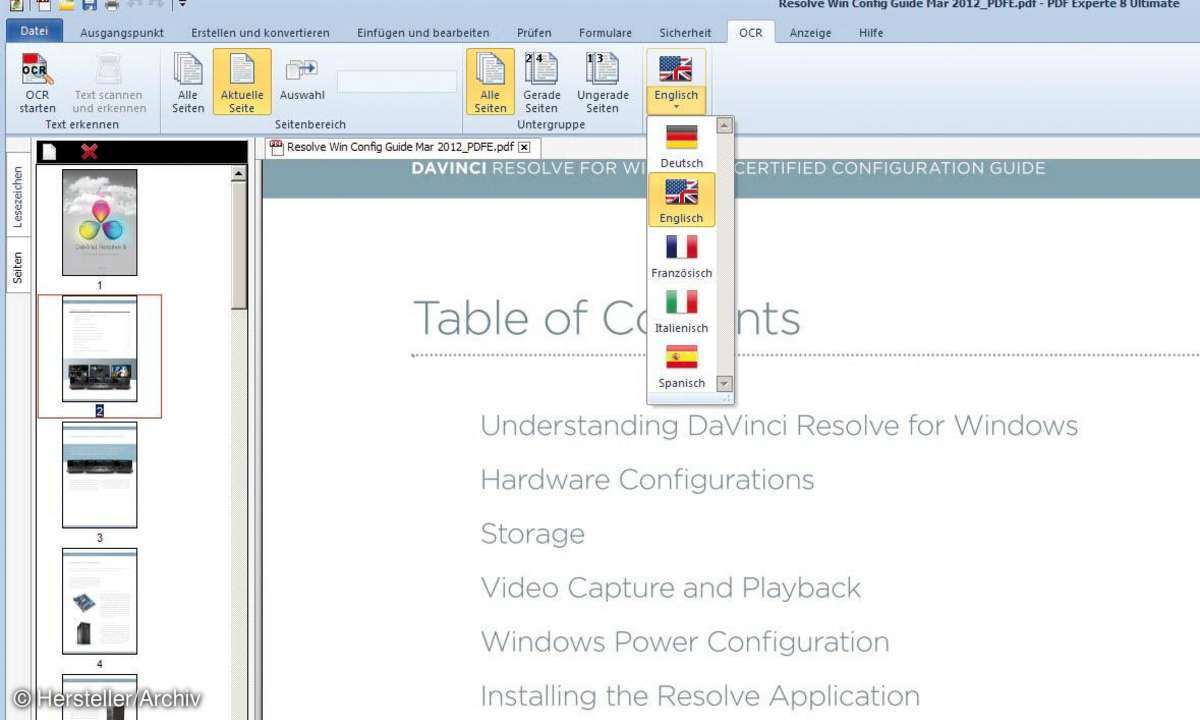Click 'Understanding DaVinci Resolve for Windows' entry

[779, 425]
